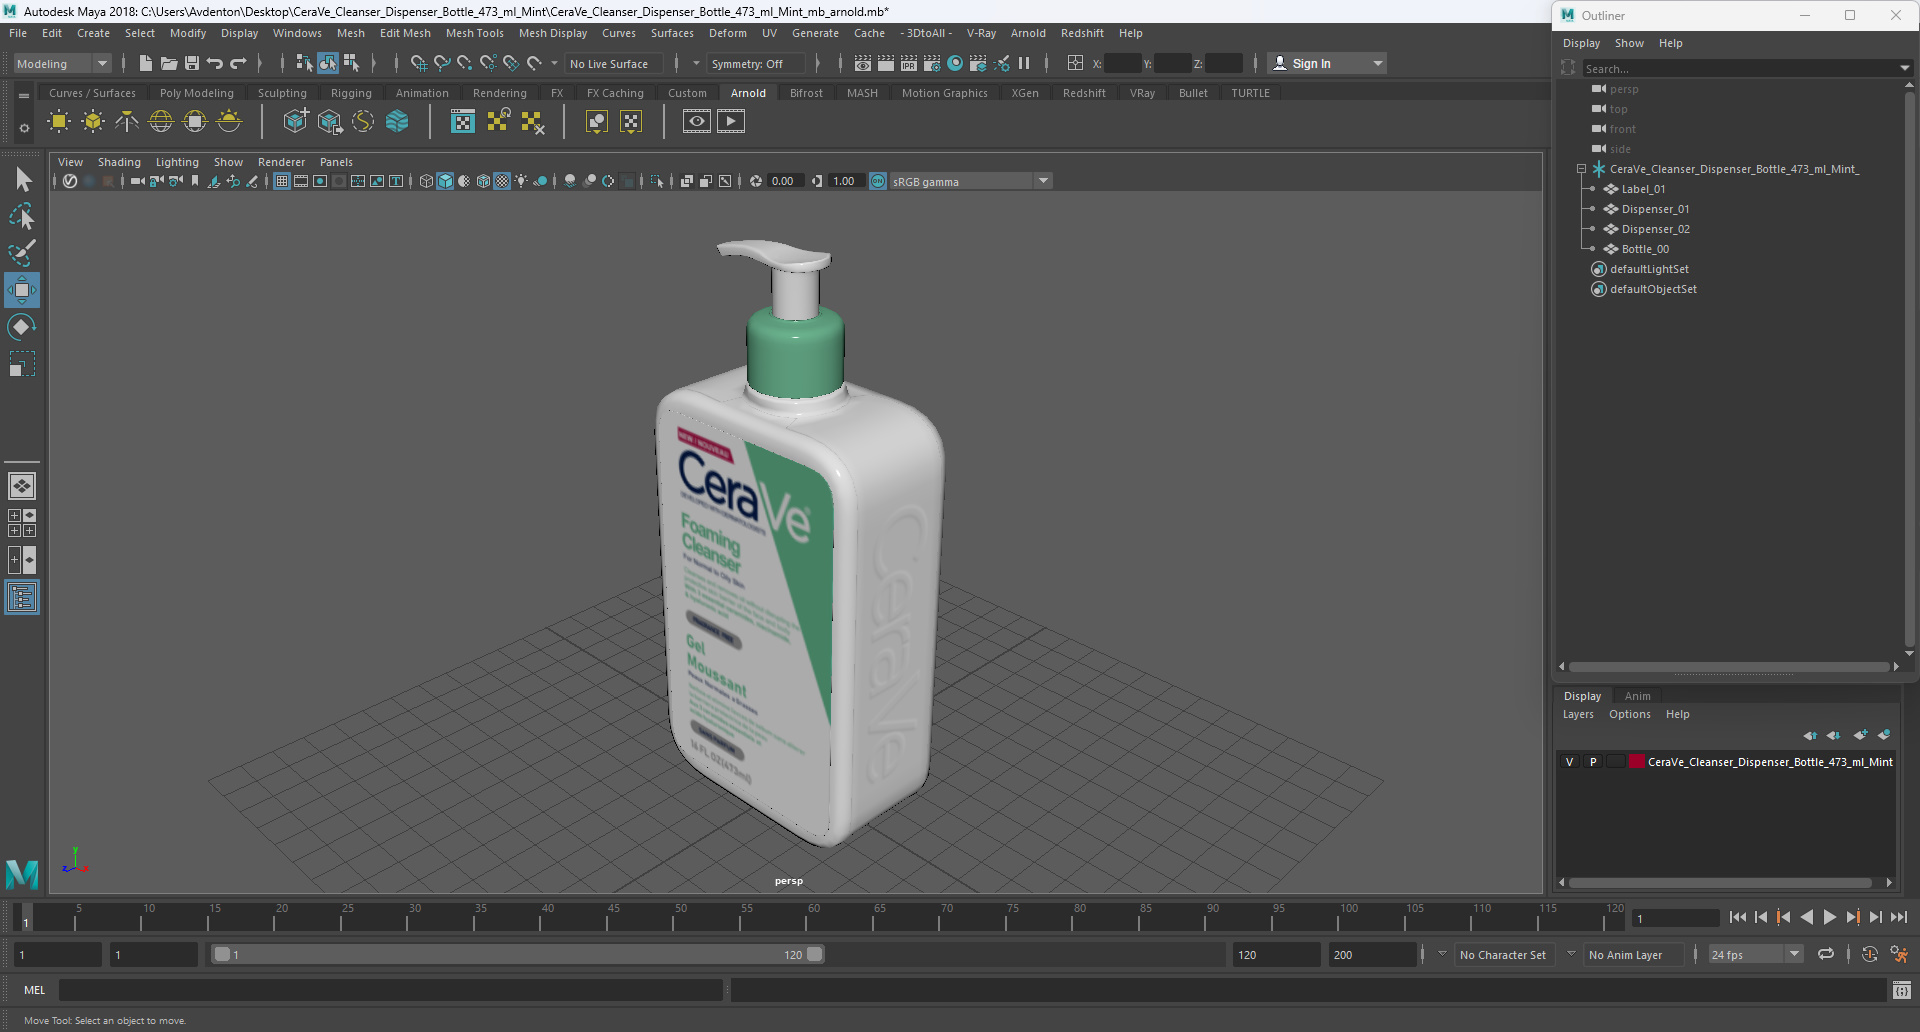Select Dispenser_01 in the Outliner
1920x1032 pixels.
coord(1655,209)
